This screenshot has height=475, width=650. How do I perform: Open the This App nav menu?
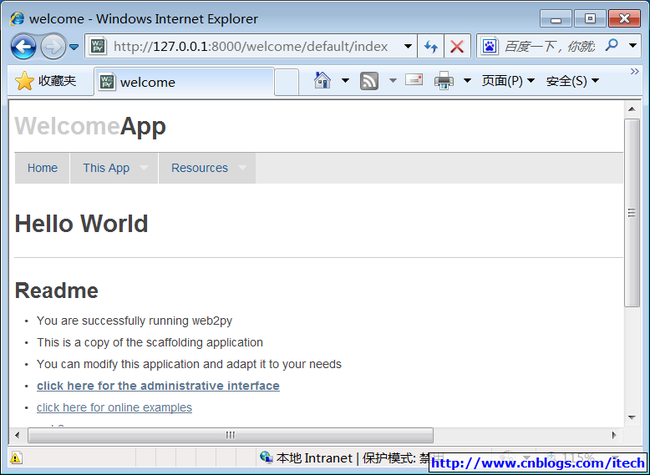click(114, 168)
